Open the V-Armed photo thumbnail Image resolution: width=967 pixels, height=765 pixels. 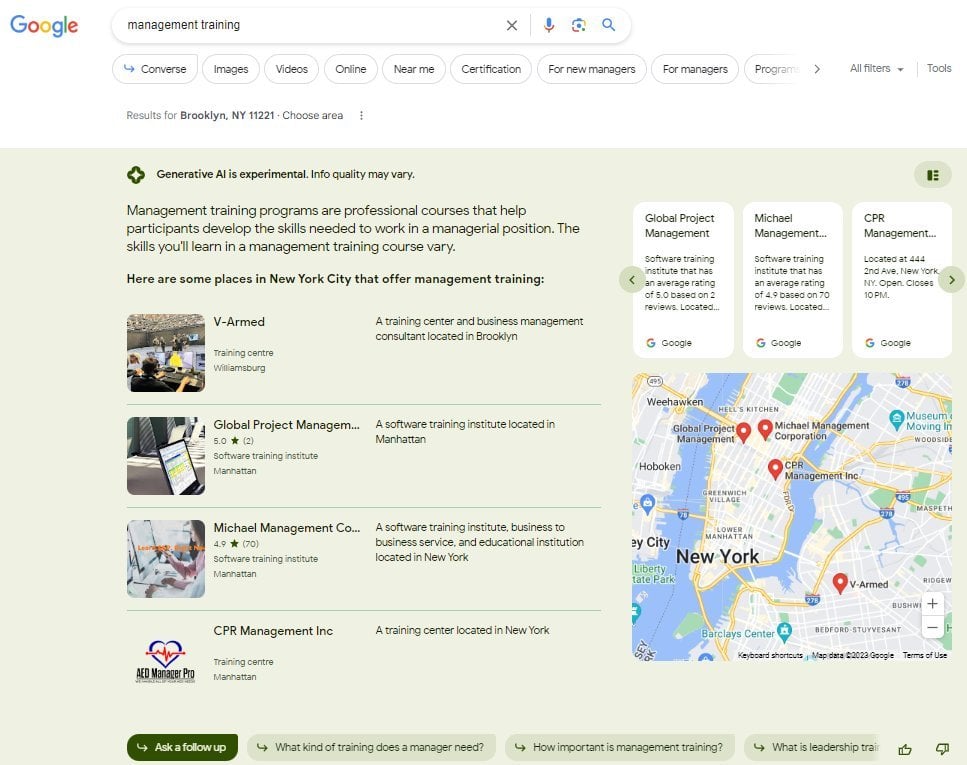click(166, 353)
